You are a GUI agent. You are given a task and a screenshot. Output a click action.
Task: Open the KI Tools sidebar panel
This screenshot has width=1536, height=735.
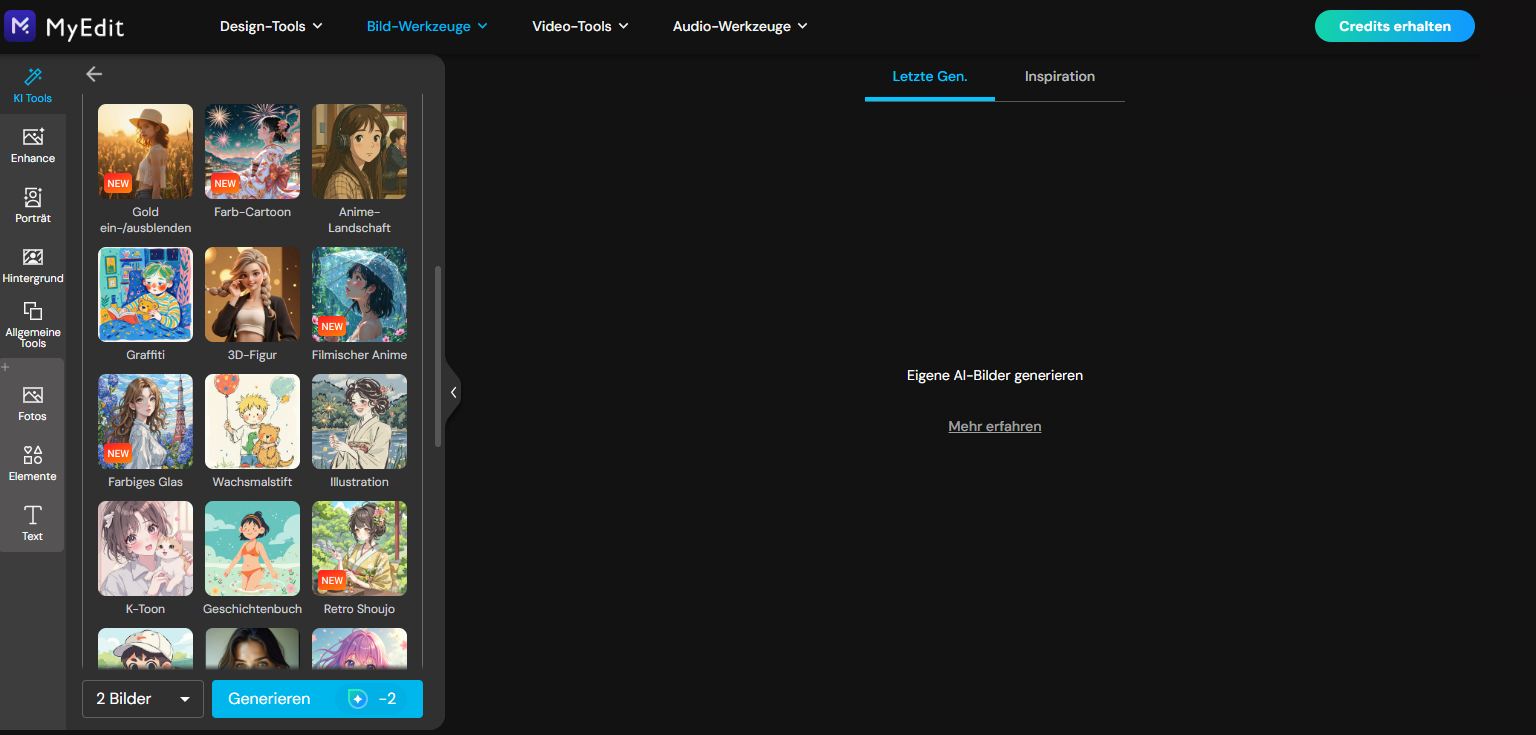(x=33, y=85)
